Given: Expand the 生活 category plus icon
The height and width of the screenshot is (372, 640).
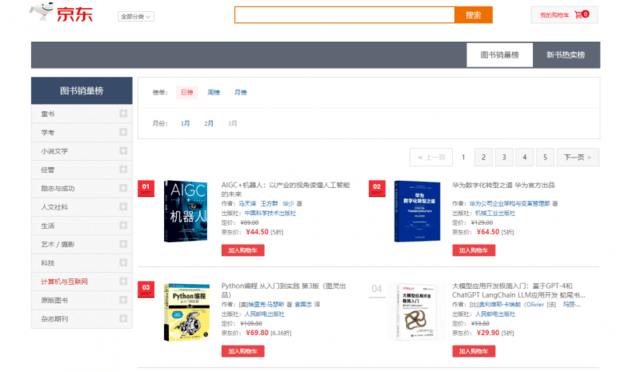Looking at the screenshot, I should 123,225.
